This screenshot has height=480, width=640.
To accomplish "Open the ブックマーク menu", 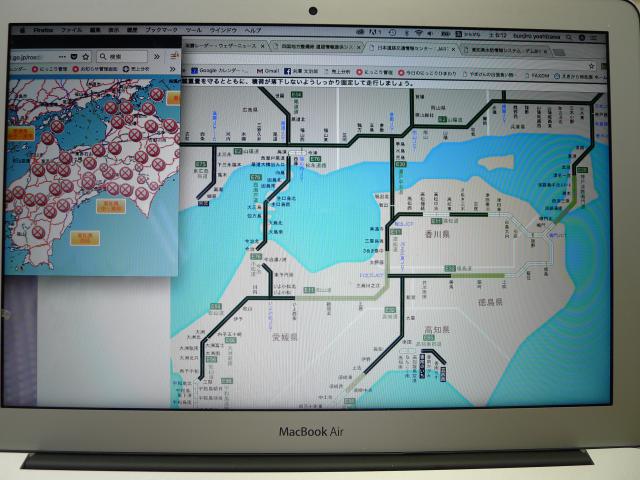I will point(162,30).
